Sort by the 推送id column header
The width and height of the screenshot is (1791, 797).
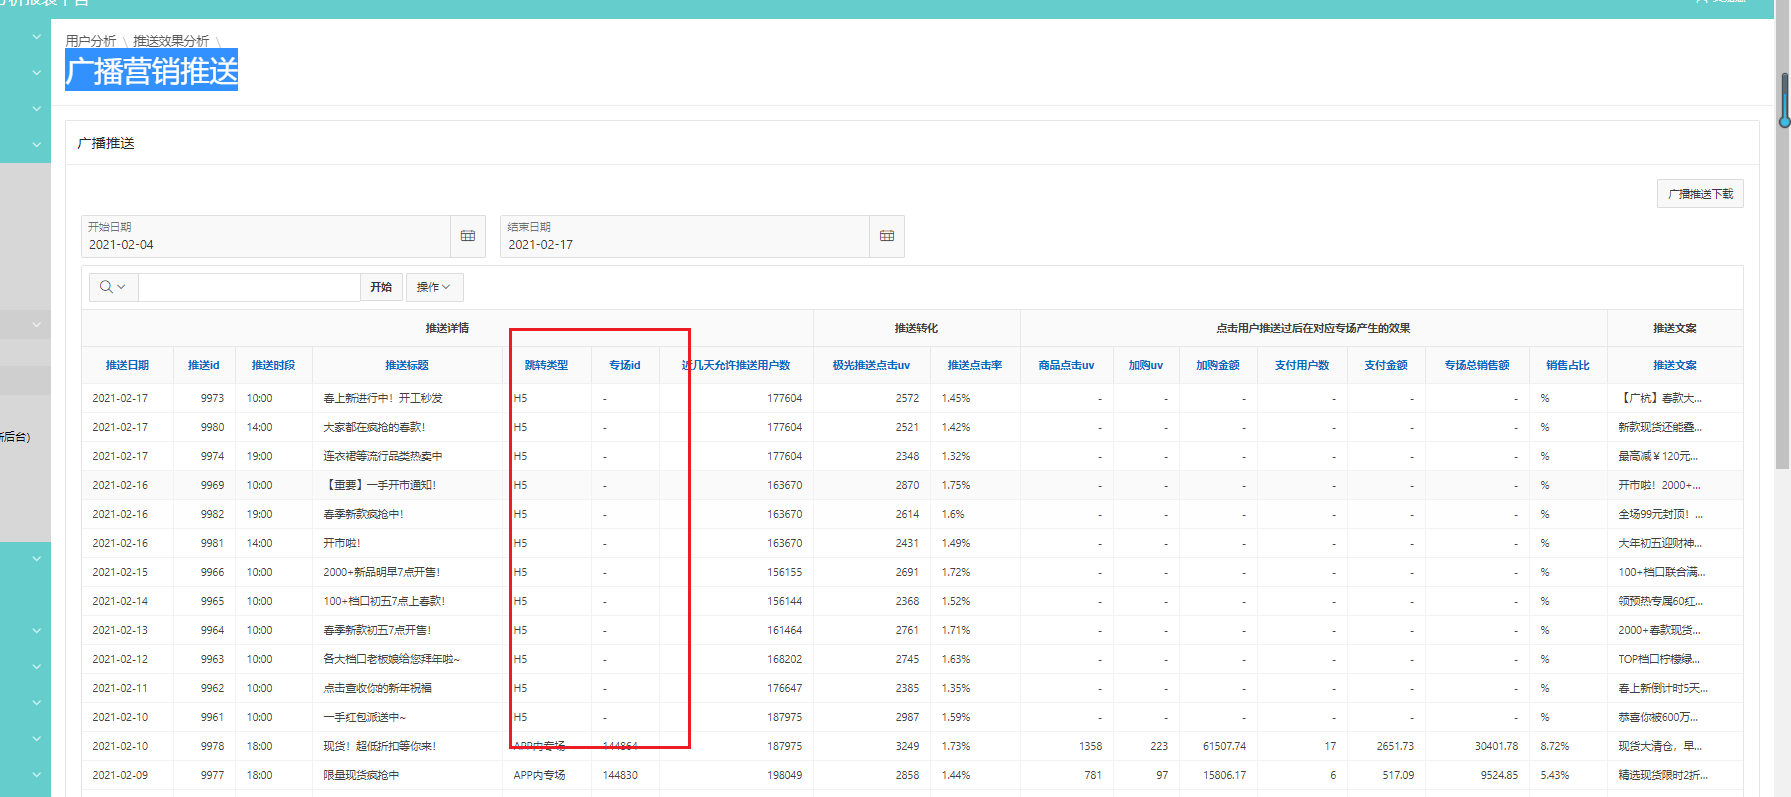coord(204,365)
